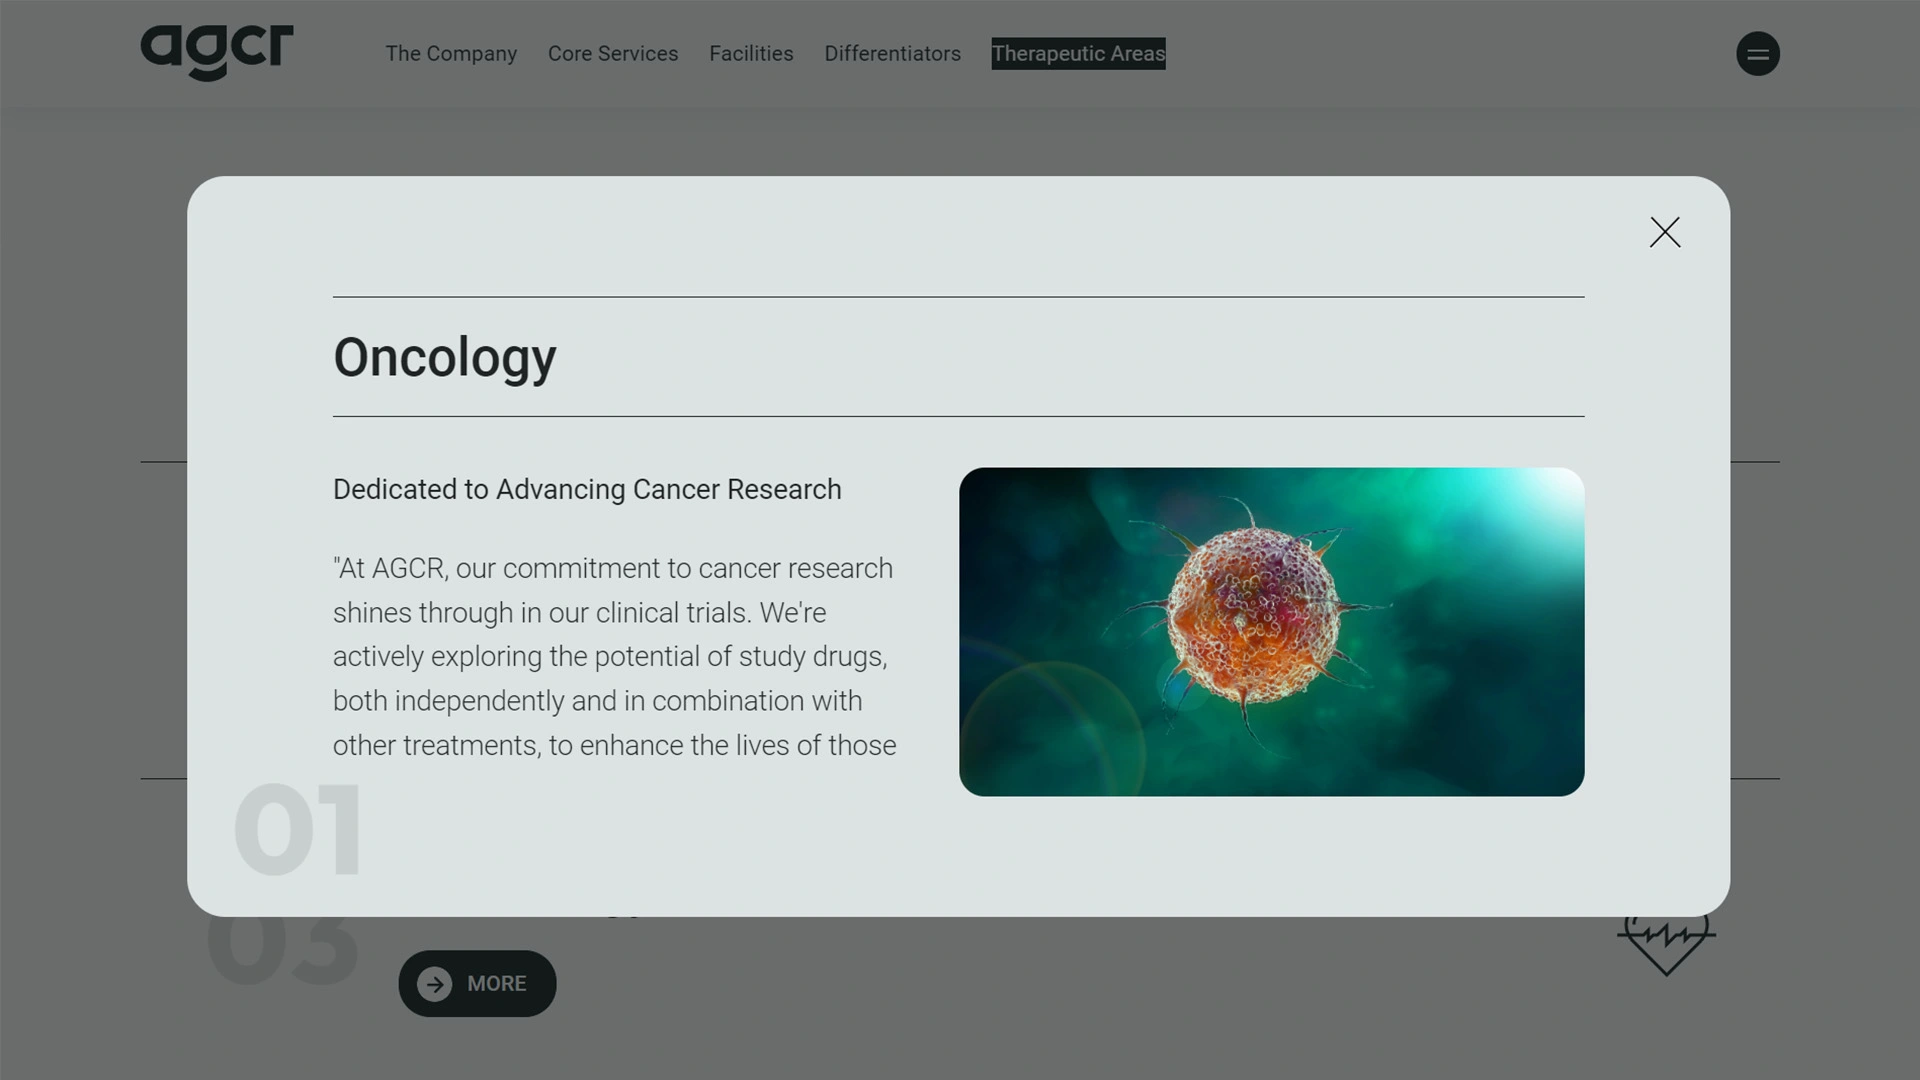Image resolution: width=1920 pixels, height=1080 pixels.
Task: Click the MORE button below the popup
Action: point(477,983)
